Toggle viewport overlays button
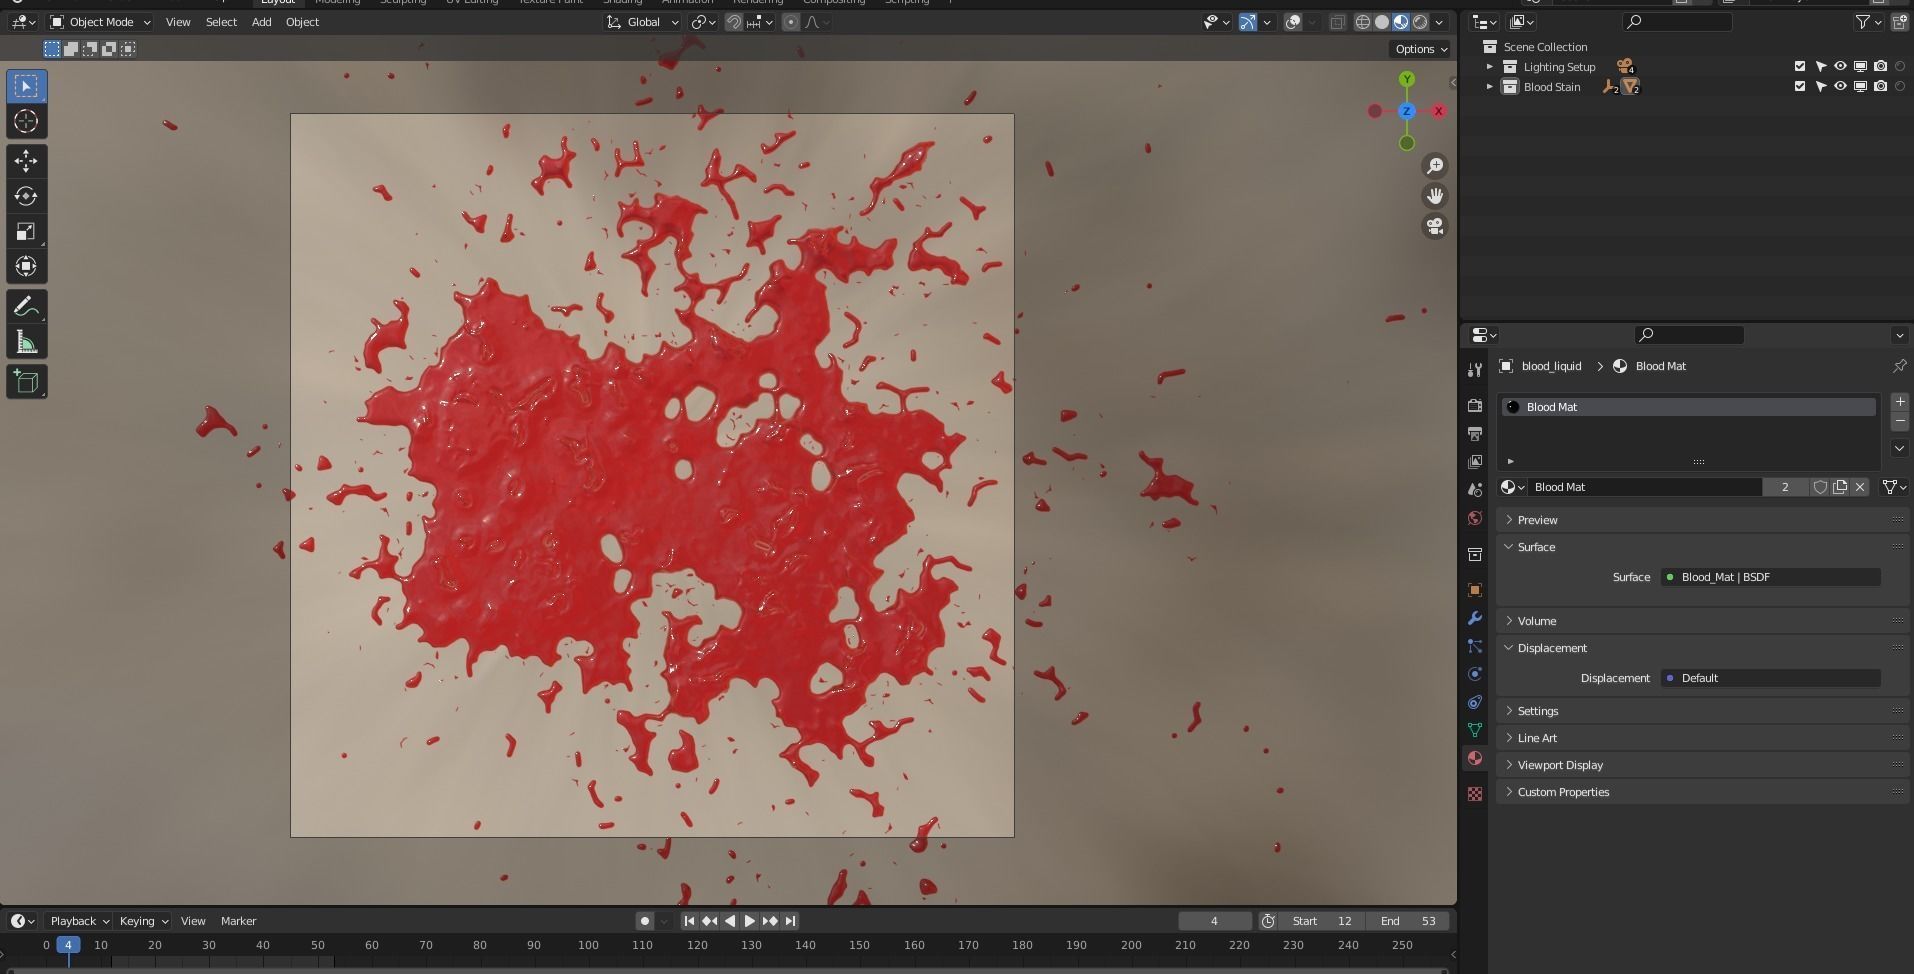Image resolution: width=1914 pixels, height=974 pixels. [x=1293, y=22]
